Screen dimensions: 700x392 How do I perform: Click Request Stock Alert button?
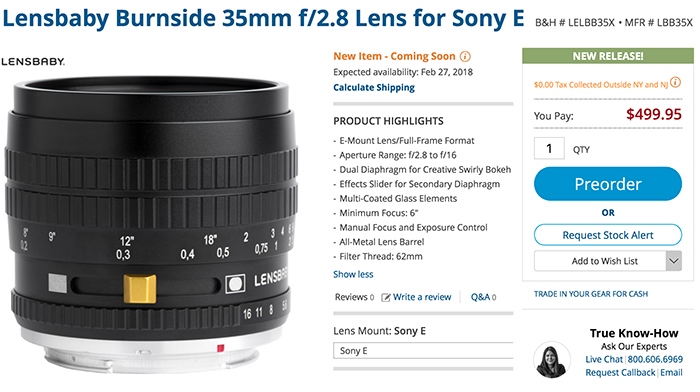point(608,235)
